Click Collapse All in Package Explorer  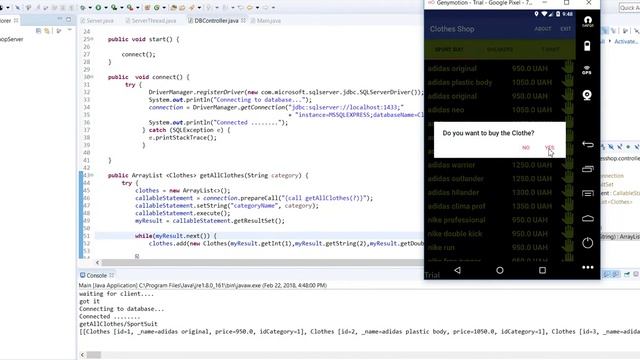pyautogui.click(x=38, y=31)
